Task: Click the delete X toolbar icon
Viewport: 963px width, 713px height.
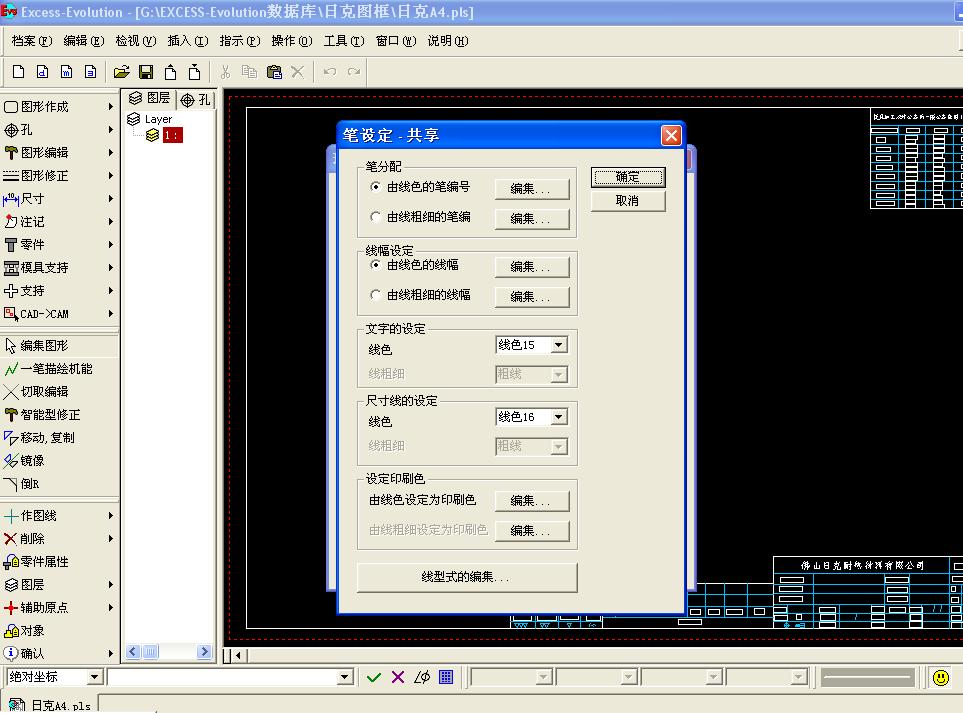Action: click(298, 72)
